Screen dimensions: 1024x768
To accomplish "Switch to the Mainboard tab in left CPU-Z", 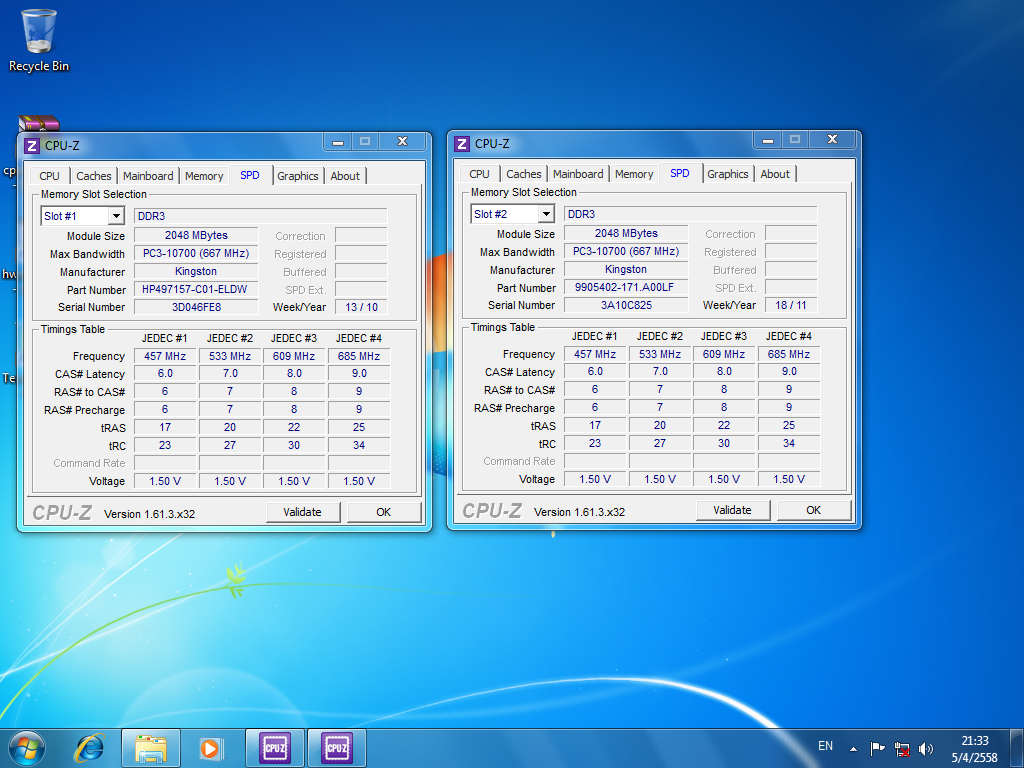I will pos(148,176).
